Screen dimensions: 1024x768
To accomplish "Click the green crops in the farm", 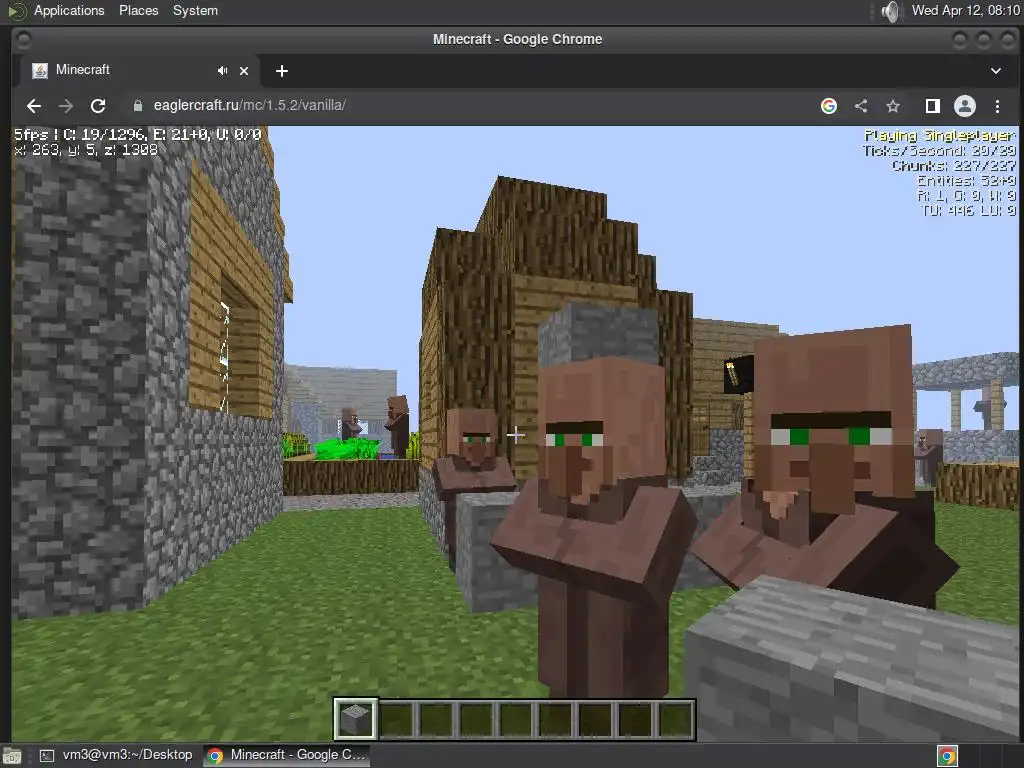I will [346, 449].
